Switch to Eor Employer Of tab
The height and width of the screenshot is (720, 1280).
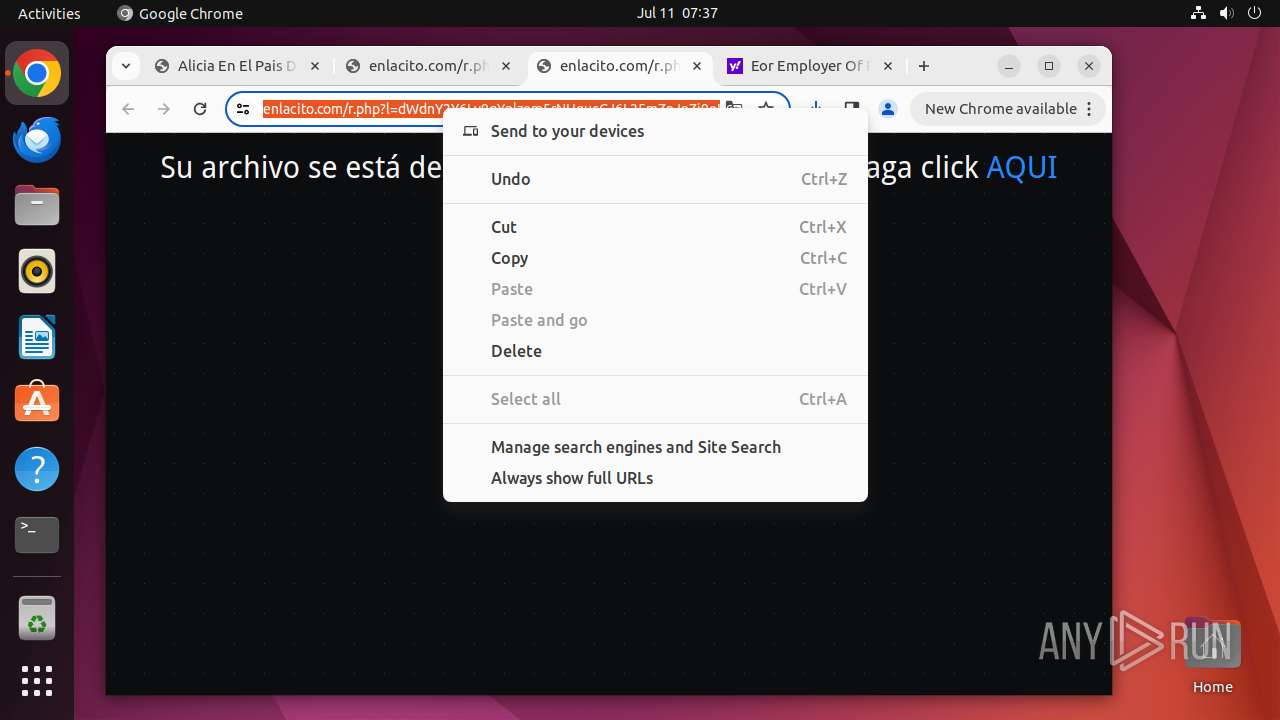808,66
